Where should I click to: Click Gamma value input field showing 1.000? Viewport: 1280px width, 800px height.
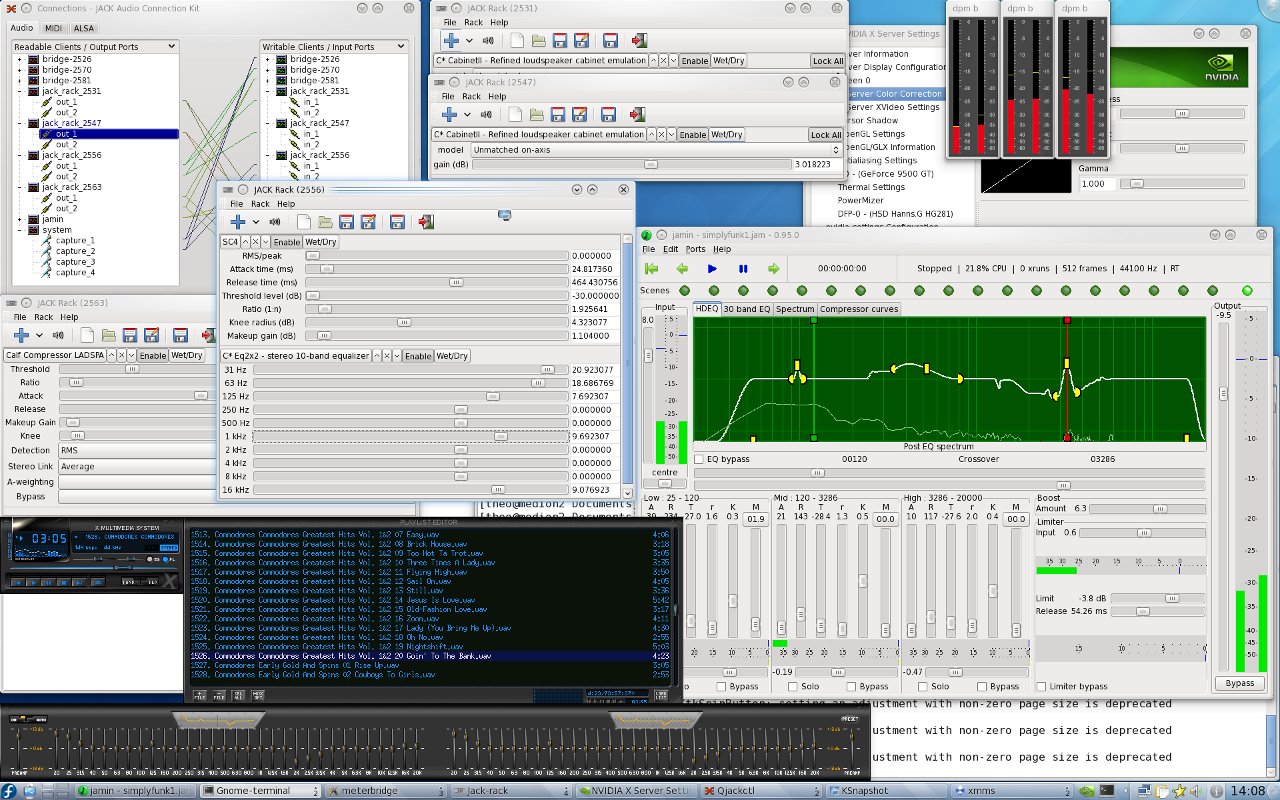(1096, 184)
